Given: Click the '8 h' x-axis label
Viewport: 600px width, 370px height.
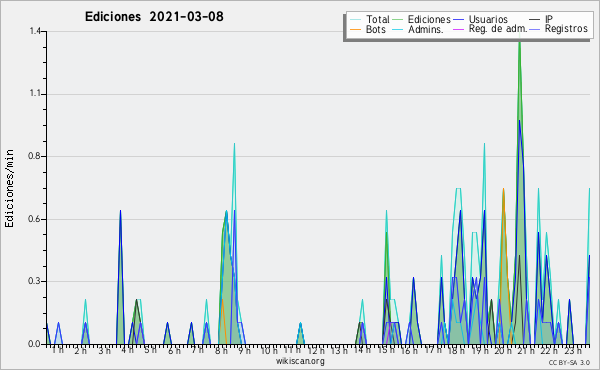Looking at the screenshot, I should point(221,350).
